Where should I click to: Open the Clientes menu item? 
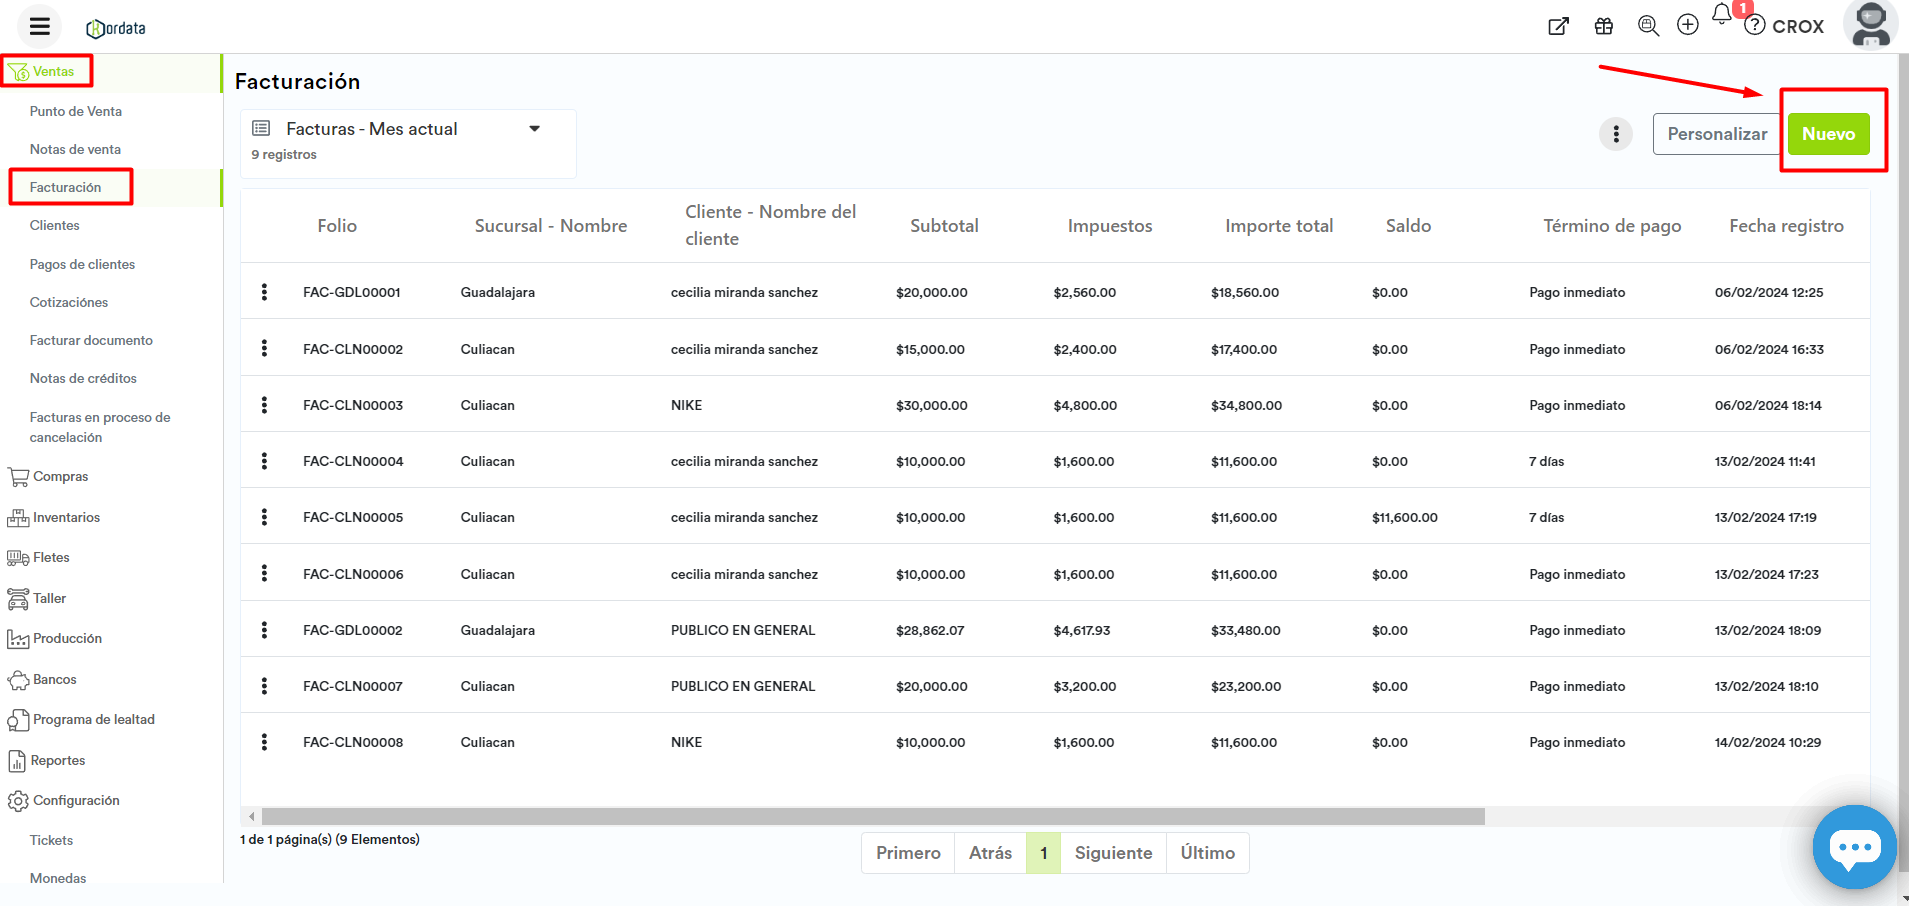click(x=55, y=226)
